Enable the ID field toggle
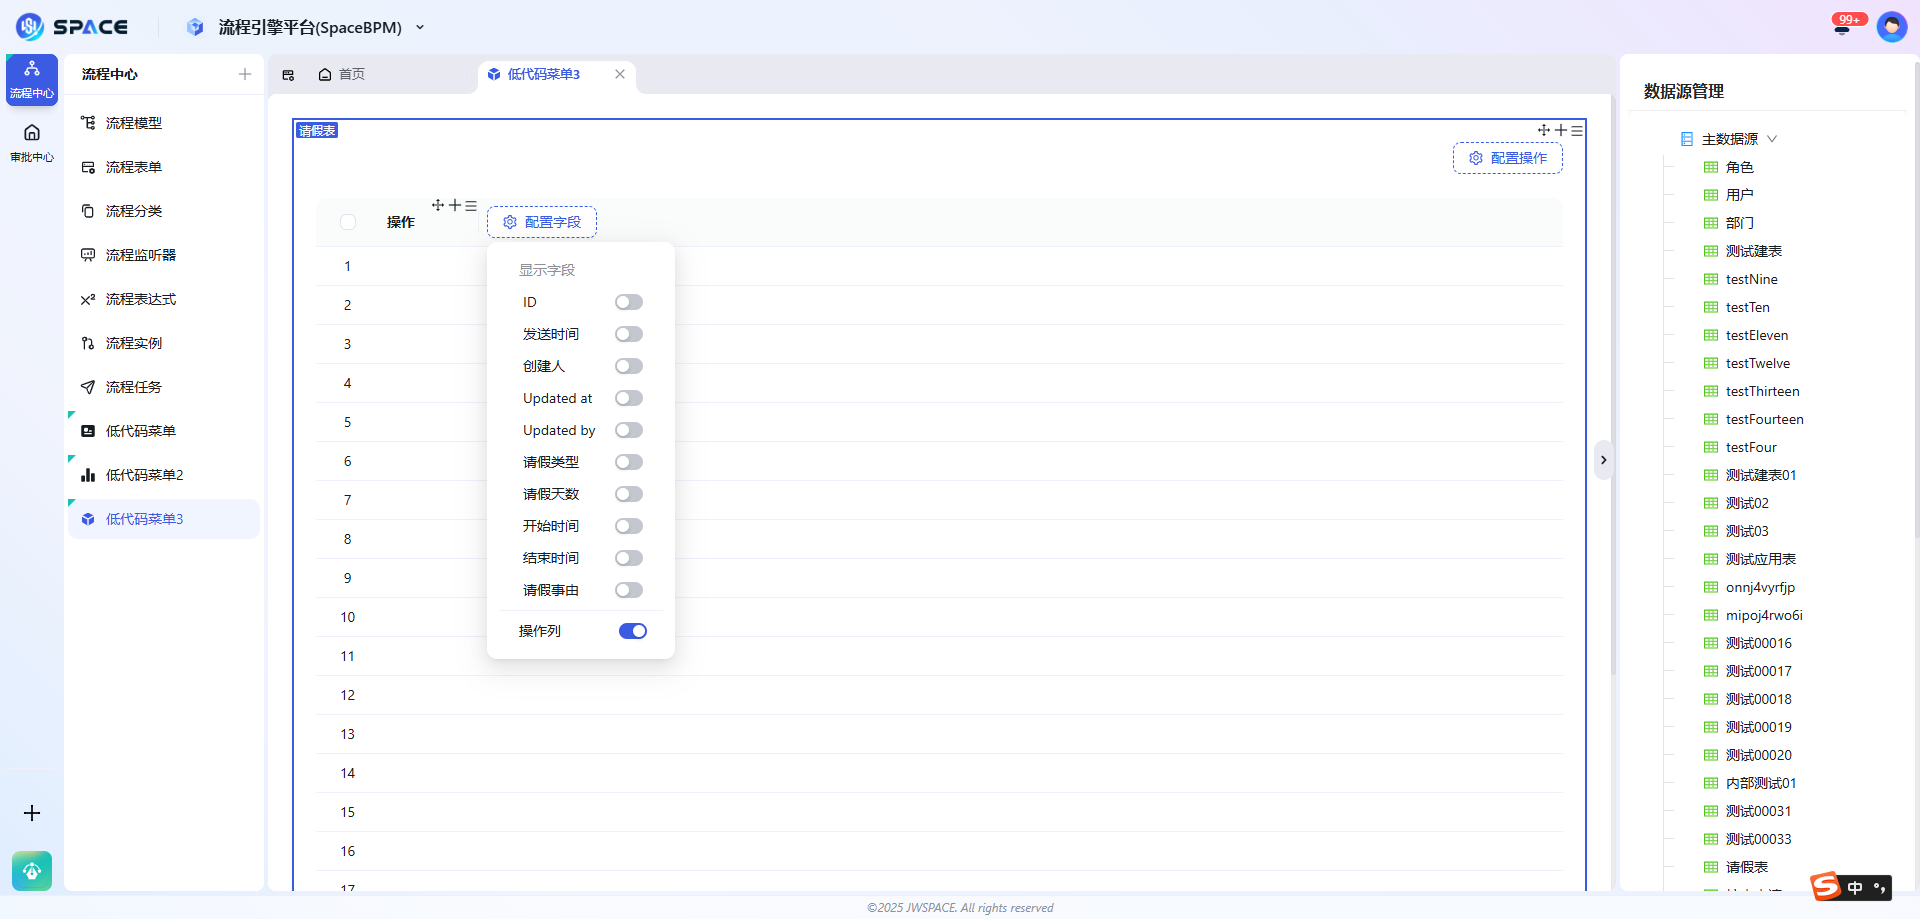Viewport: 1920px width, 919px height. coord(629,302)
